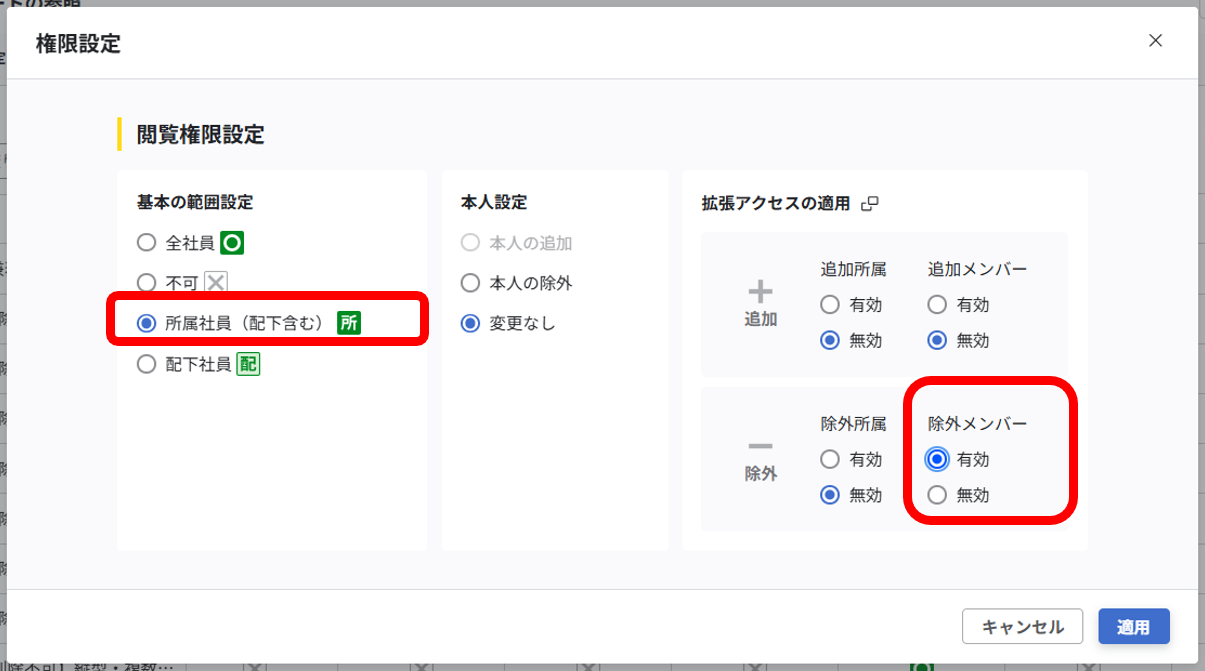Image resolution: width=1205 pixels, height=671 pixels.
Task: Click the green circle icon beside 全社員
Action: click(232, 242)
